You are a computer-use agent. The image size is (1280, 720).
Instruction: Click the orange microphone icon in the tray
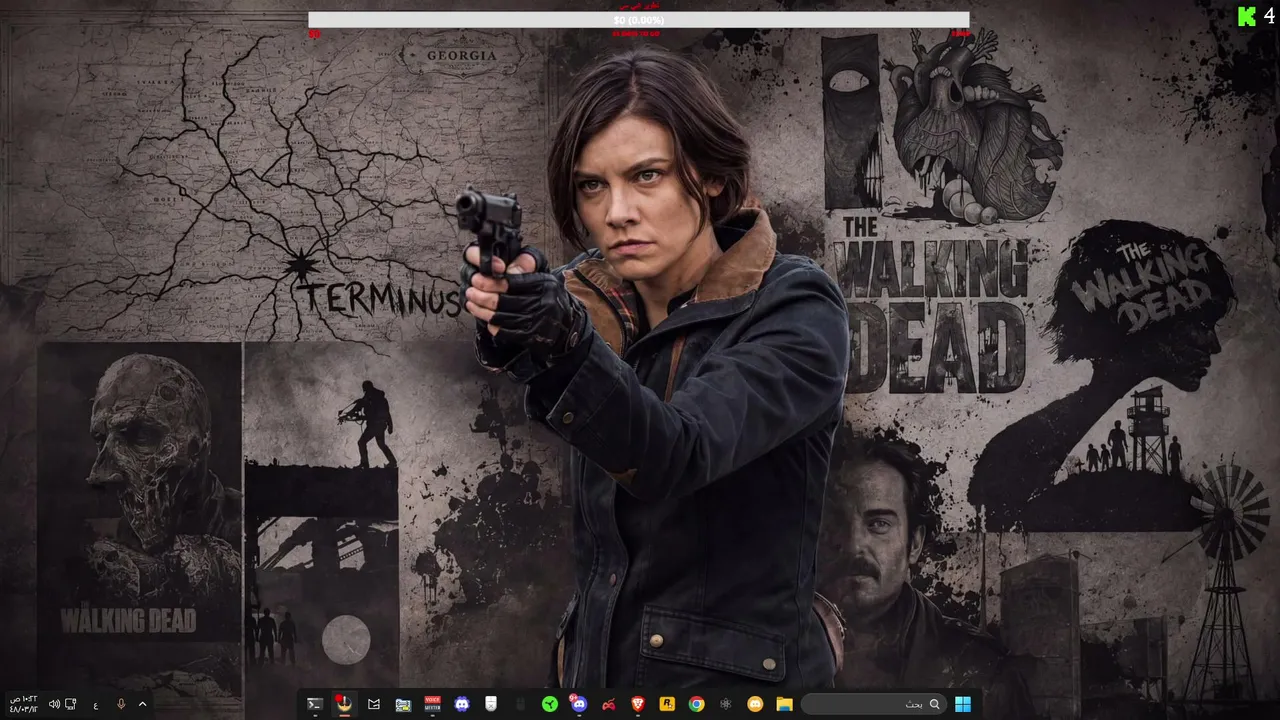click(x=121, y=704)
